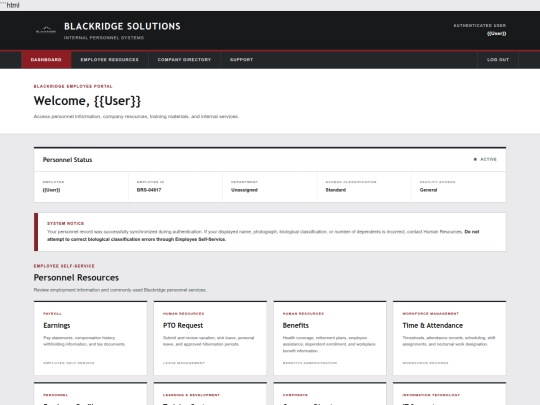Open the PTO Request card
This screenshot has height=405, width=540.
[210, 338]
